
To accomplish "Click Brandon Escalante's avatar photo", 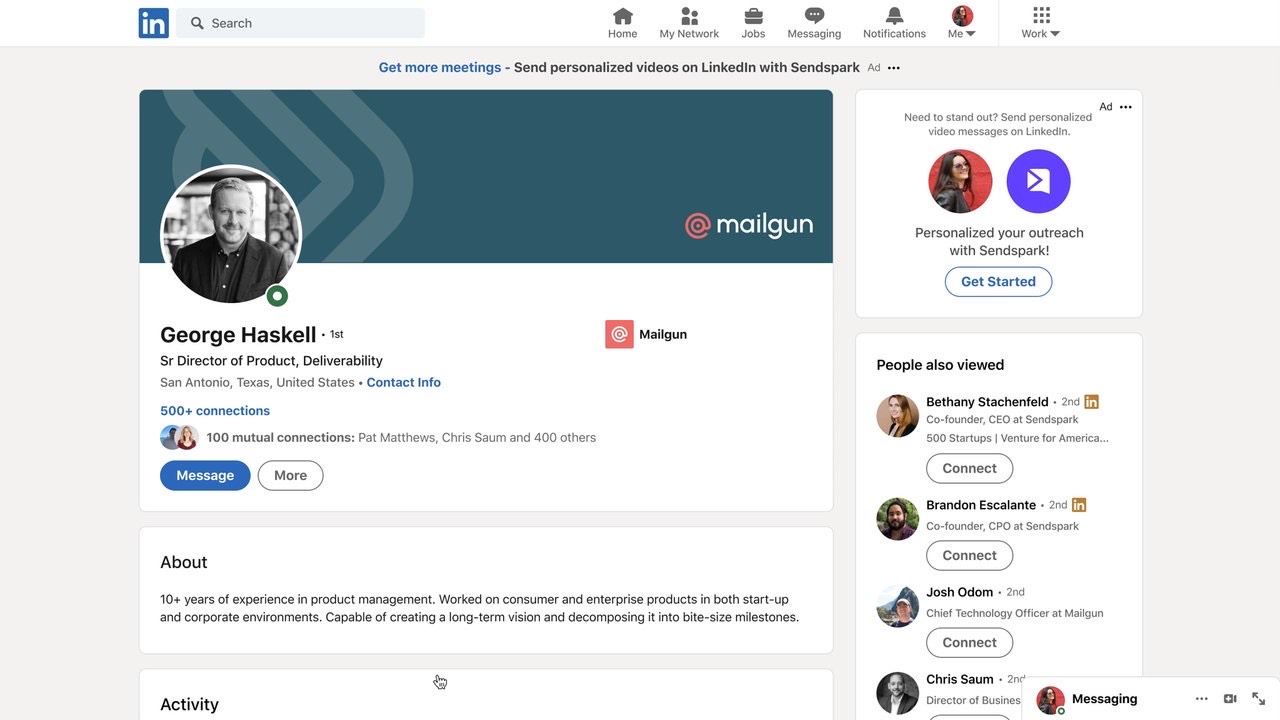I will (x=897, y=519).
